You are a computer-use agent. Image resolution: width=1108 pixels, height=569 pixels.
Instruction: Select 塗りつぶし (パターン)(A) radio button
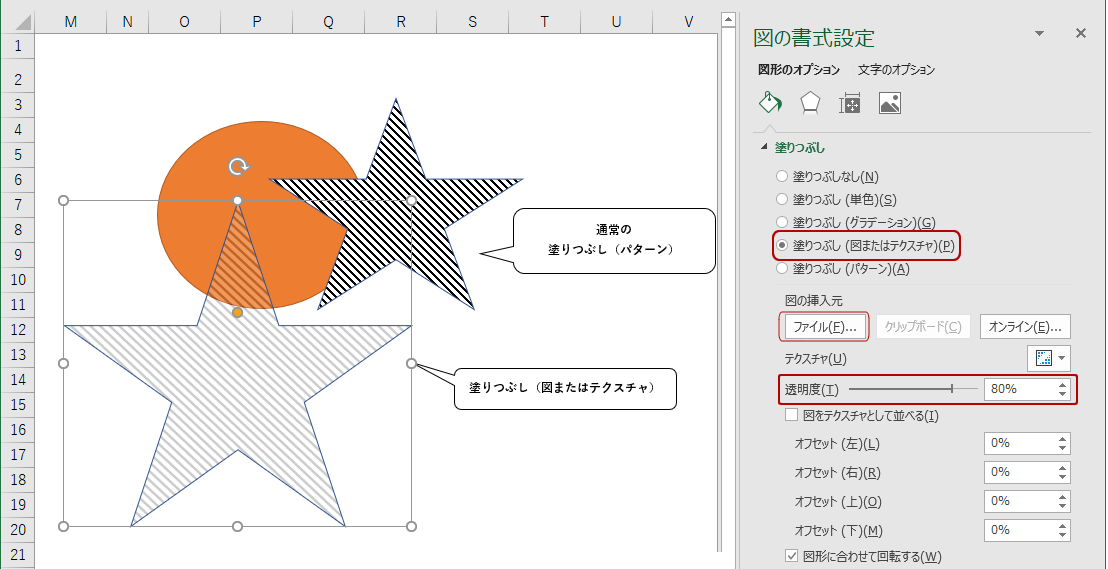(782, 269)
